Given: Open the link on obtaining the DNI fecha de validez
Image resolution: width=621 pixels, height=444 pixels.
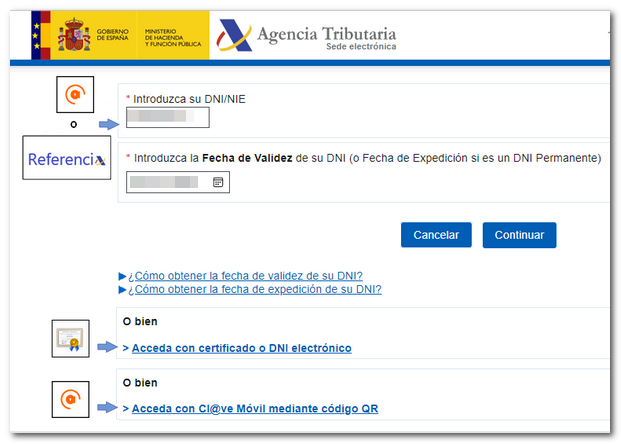Looking at the screenshot, I should tap(245, 276).
